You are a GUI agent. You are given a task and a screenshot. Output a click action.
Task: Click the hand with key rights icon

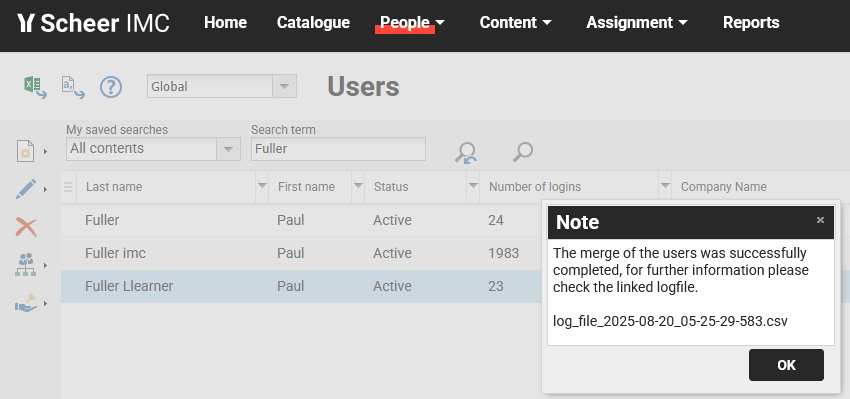25,303
